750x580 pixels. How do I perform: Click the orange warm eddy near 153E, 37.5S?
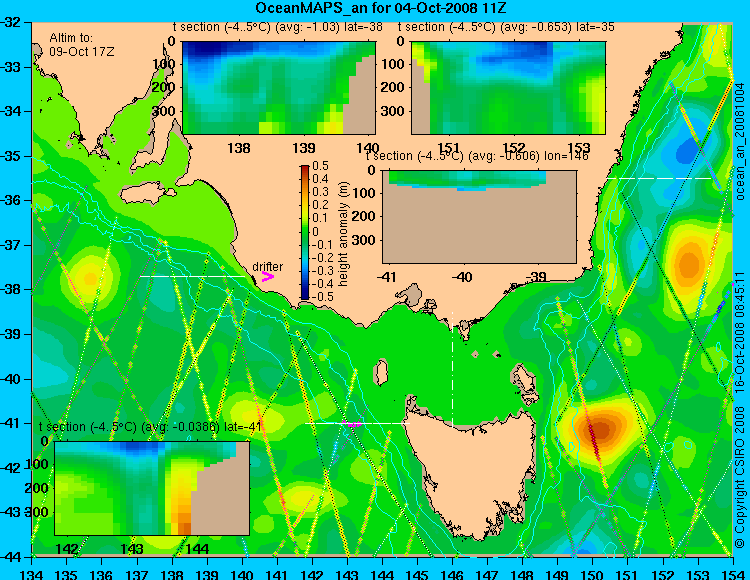click(x=689, y=264)
